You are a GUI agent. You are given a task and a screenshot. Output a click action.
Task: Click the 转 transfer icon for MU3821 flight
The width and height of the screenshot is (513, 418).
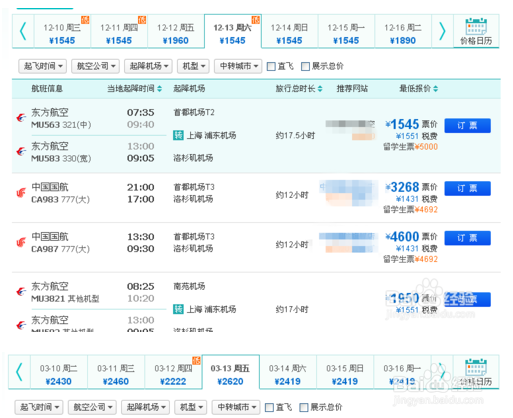point(178,309)
